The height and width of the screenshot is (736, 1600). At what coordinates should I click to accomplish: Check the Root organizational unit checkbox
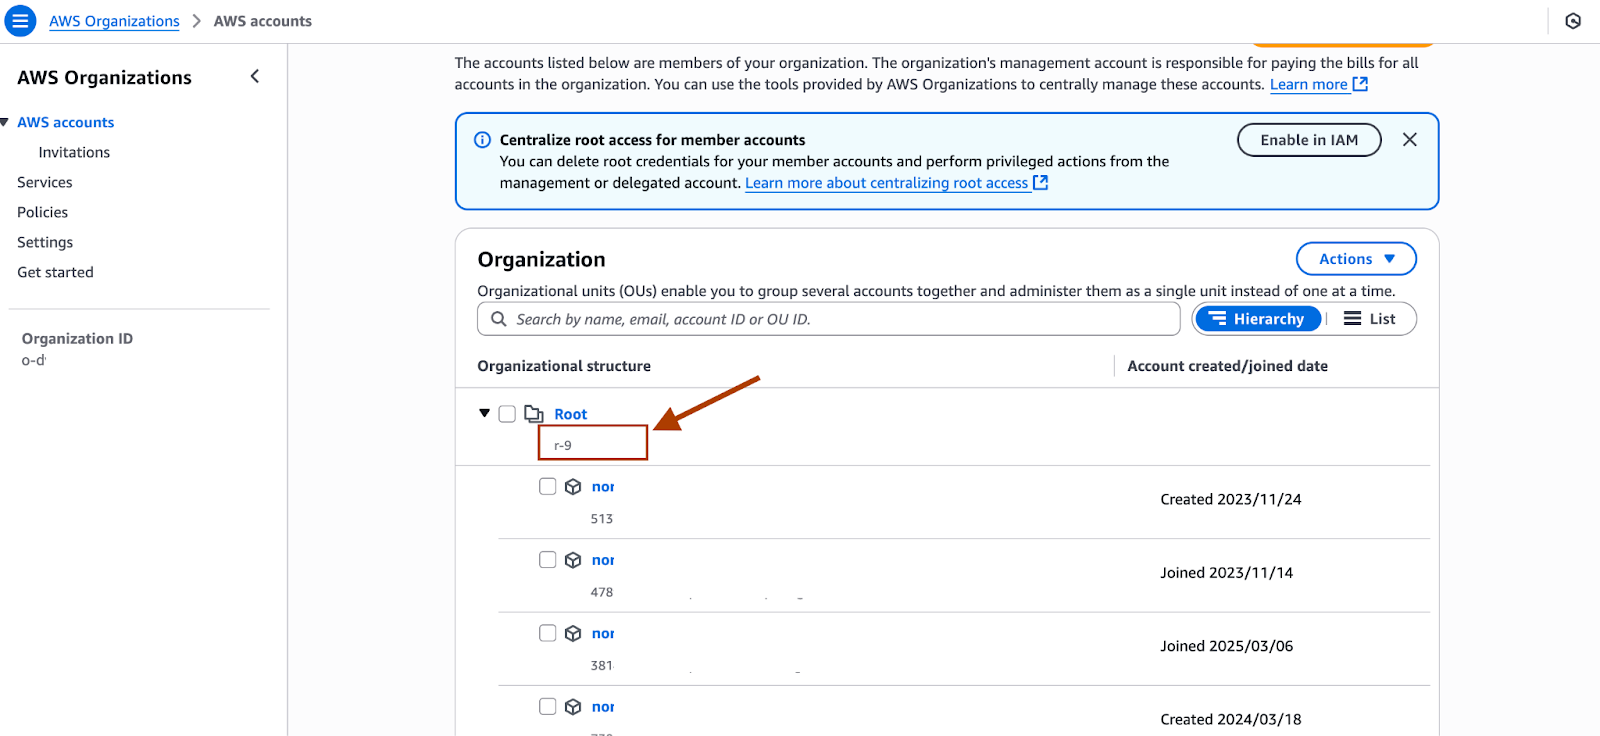(x=507, y=414)
